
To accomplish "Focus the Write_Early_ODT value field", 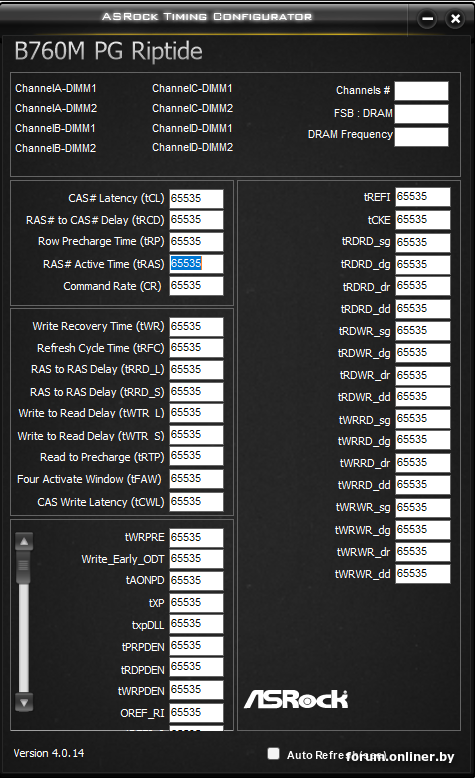I will (196, 559).
